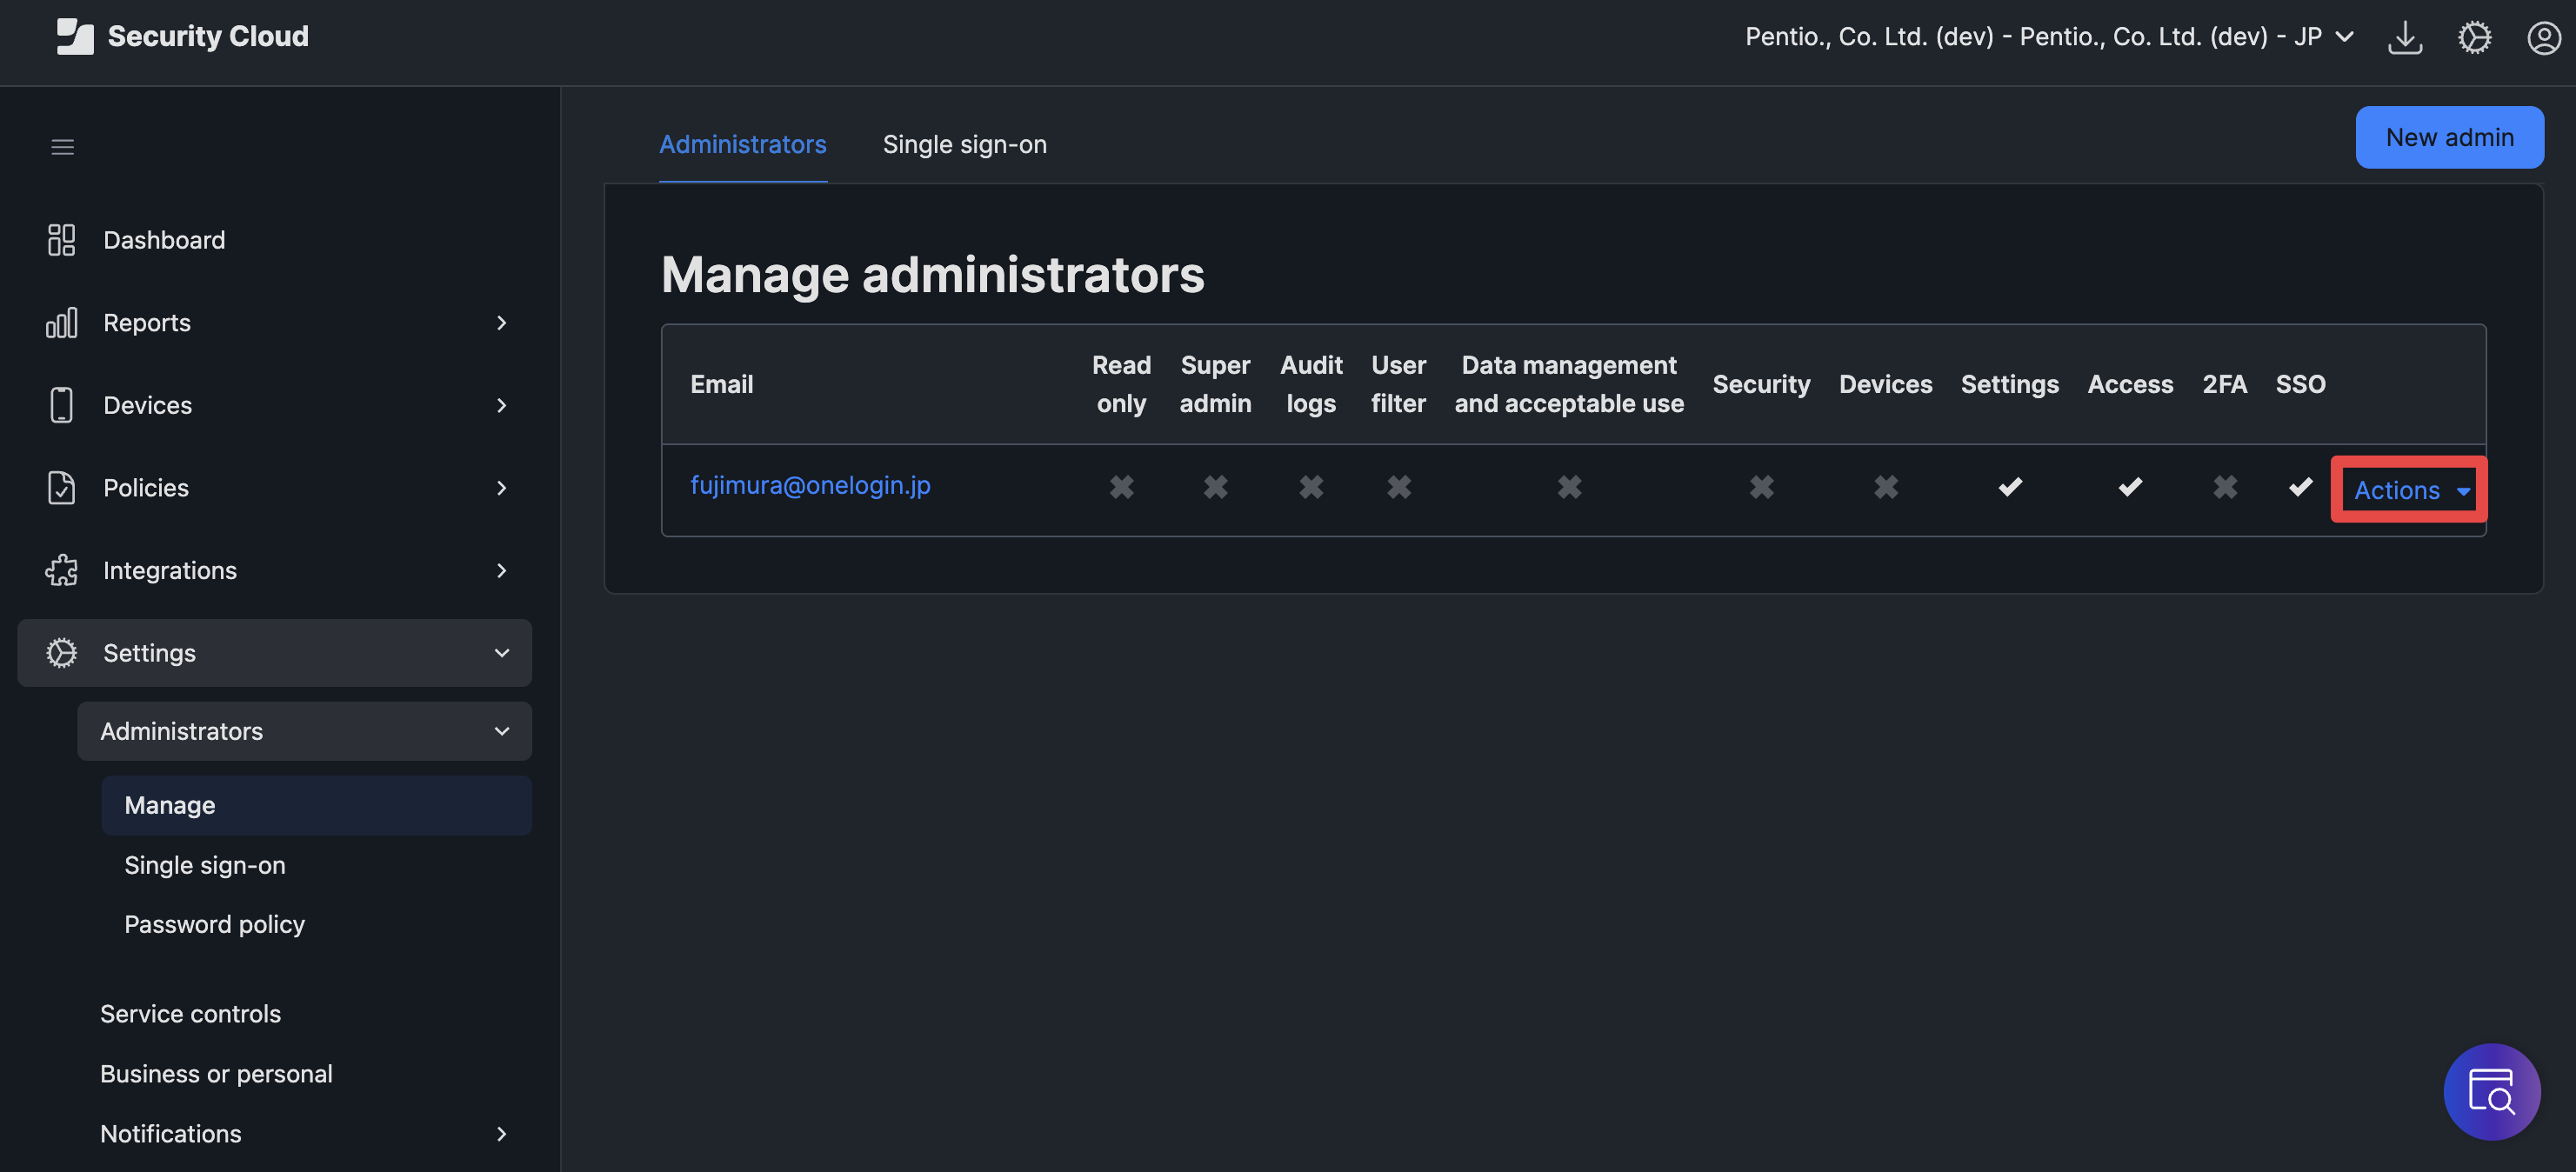The width and height of the screenshot is (2576, 1172).
Task: Open the download icon in top bar
Action: pos(2404,38)
